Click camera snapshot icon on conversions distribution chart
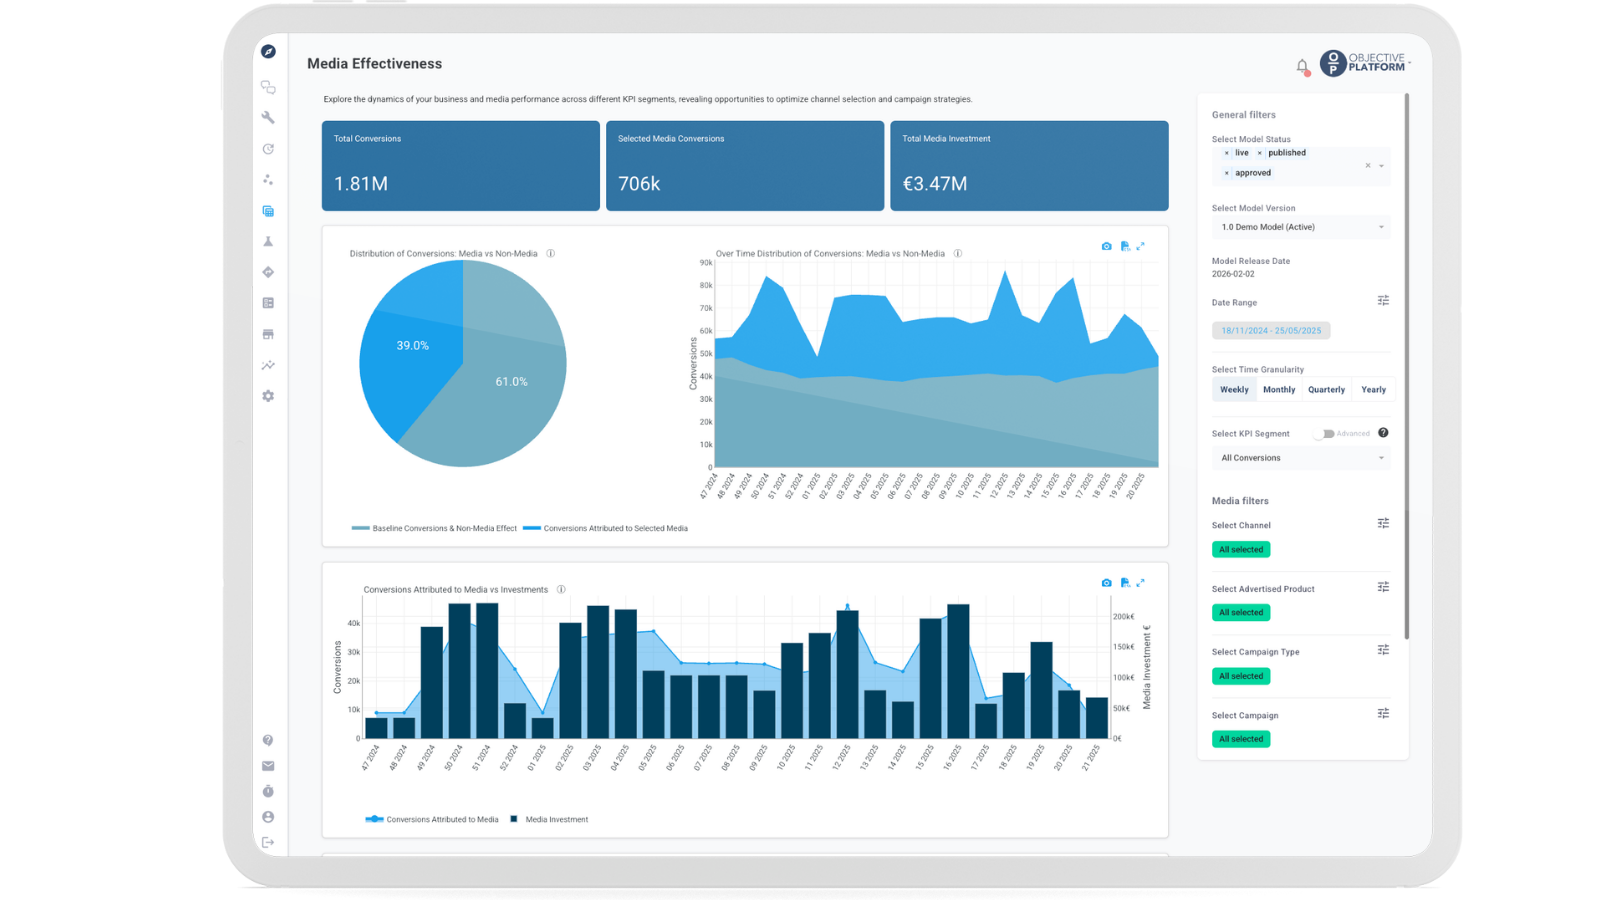 coord(1106,246)
